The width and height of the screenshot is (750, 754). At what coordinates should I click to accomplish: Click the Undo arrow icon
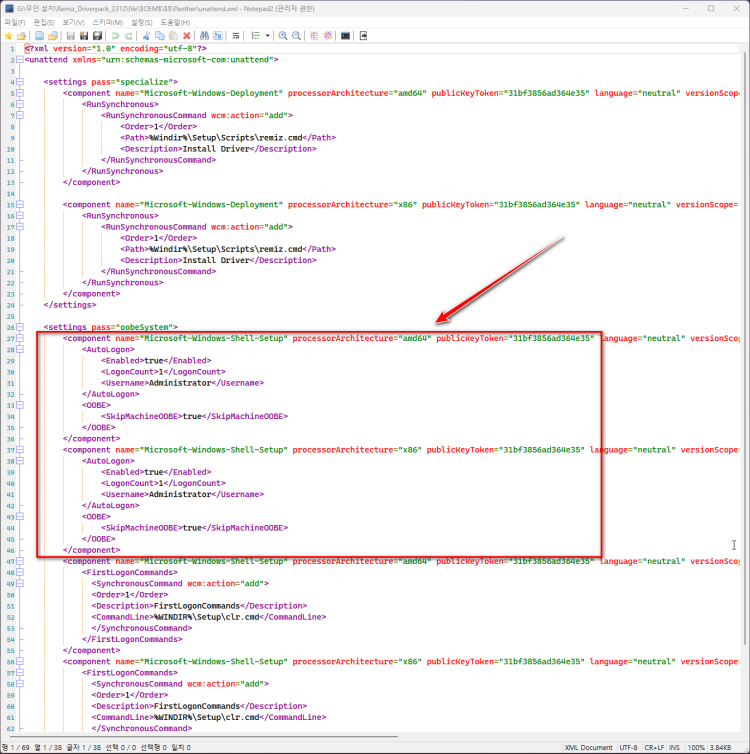pyautogui.click(x=114, y=36)
